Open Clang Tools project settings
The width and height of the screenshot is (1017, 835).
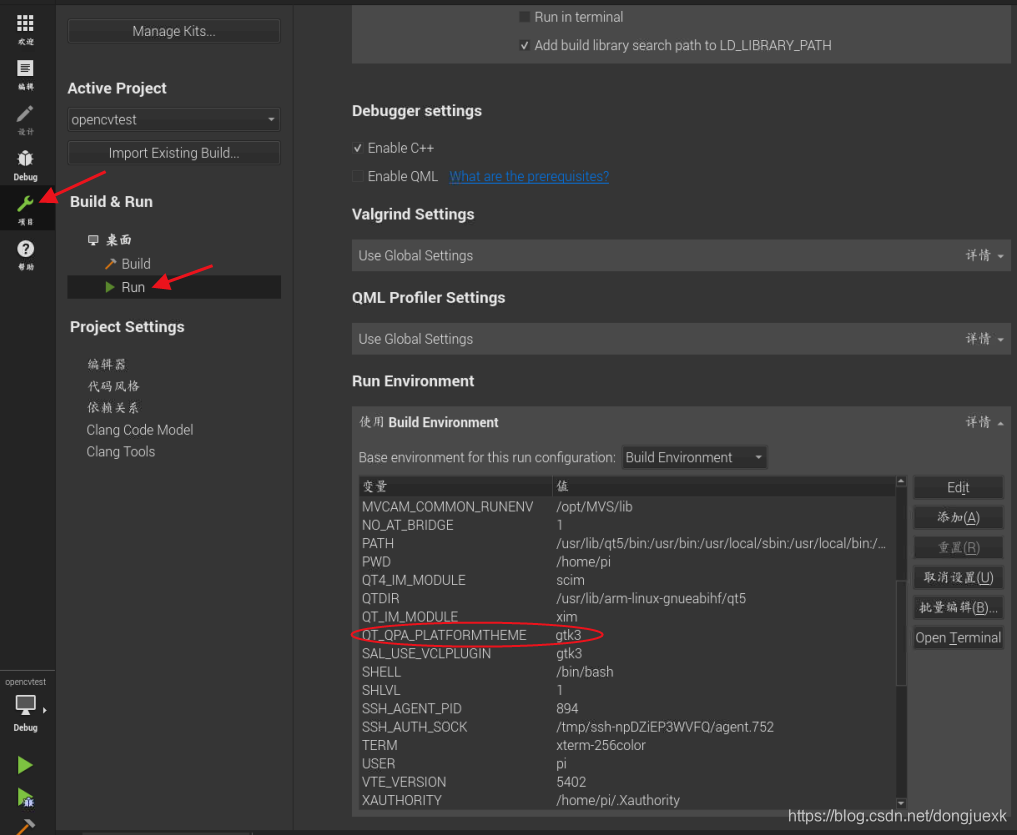120,451
